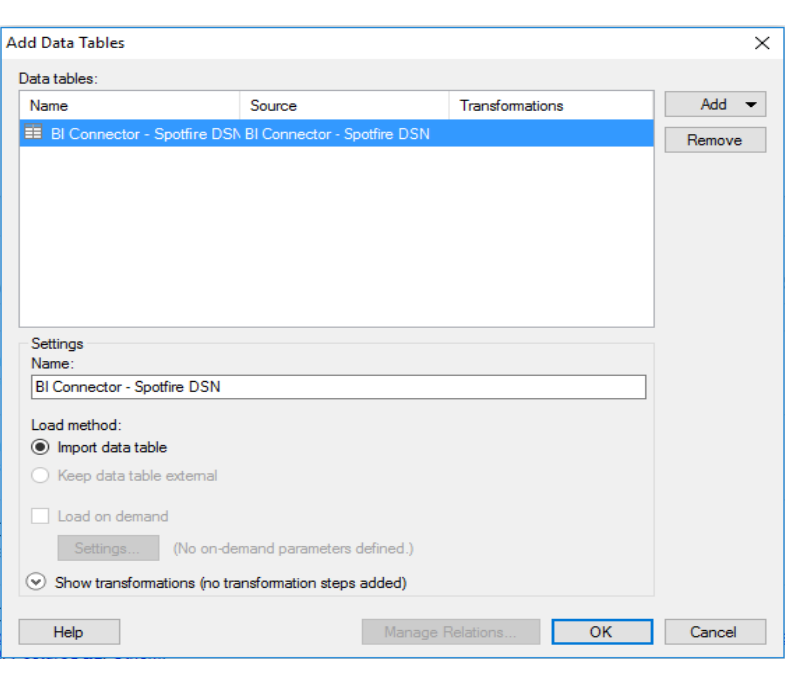Remove the selected data table
The width and height of the screenshot is (785, 684).
715,140
